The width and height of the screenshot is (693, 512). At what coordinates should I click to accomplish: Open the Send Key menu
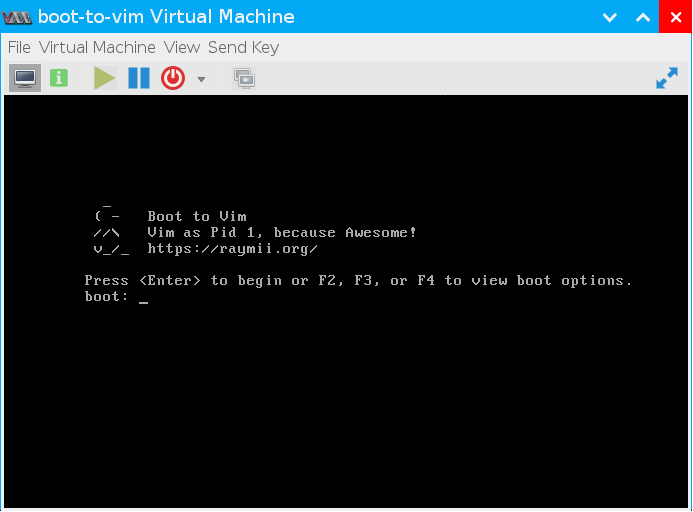(x=244, y=47)
